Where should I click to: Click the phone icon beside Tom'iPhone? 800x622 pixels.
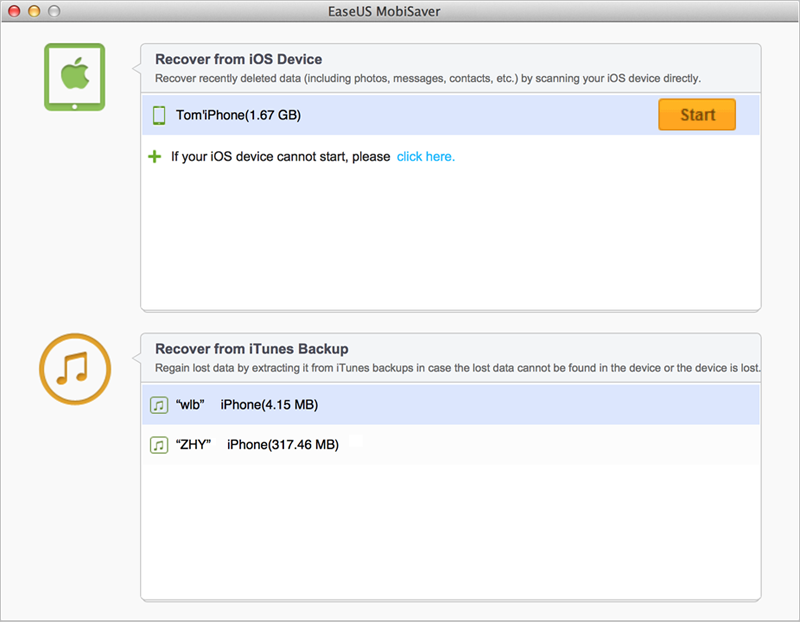click(x=158, y=115)
